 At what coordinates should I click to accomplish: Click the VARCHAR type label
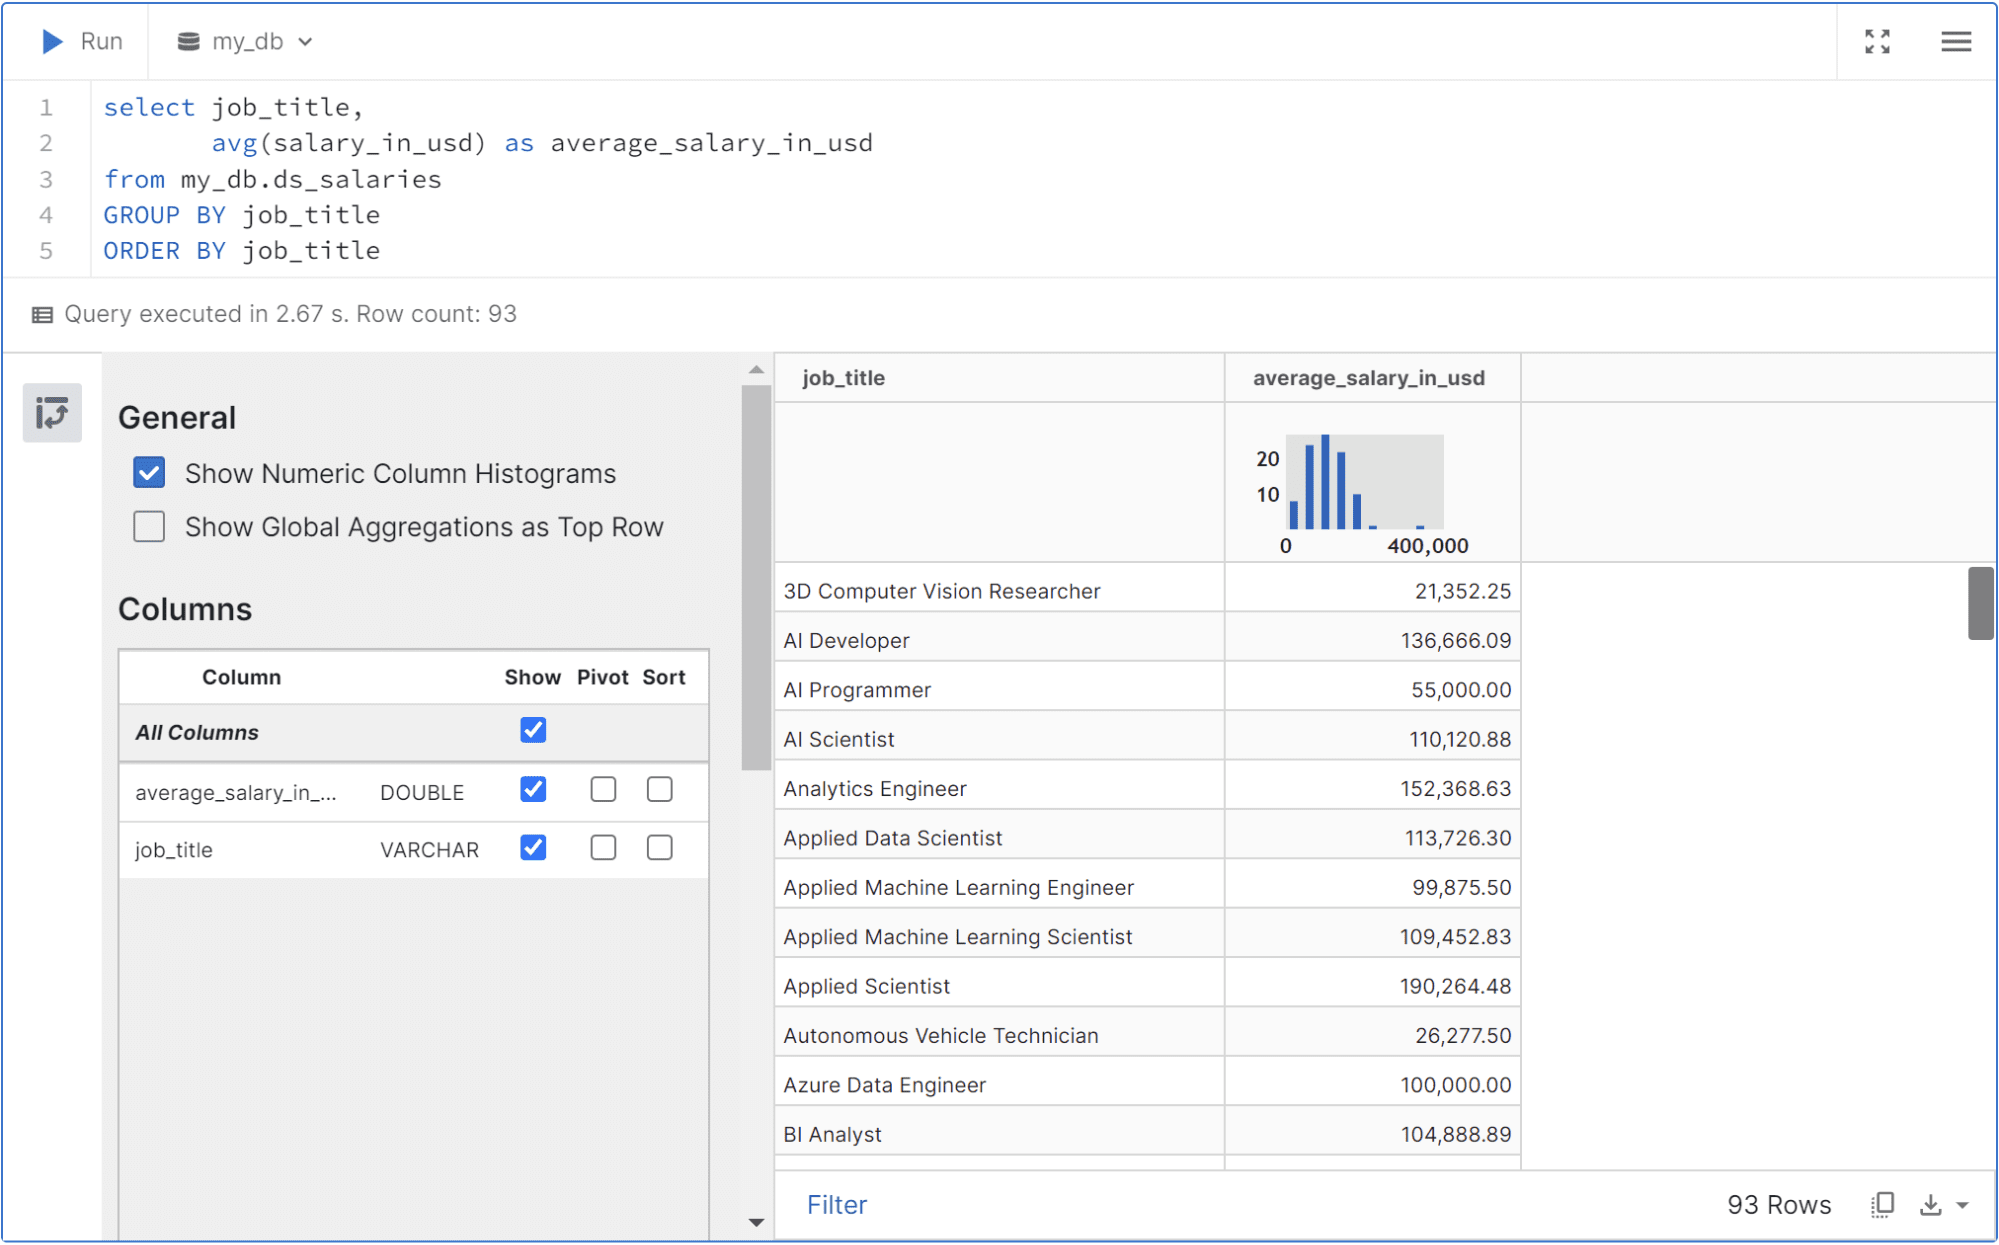(x=429, y=850)
